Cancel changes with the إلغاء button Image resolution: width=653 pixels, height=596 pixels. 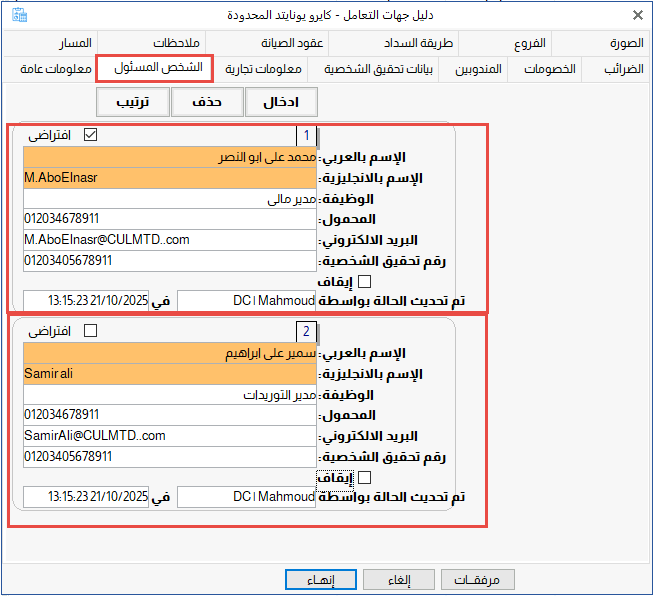point(399,579)
